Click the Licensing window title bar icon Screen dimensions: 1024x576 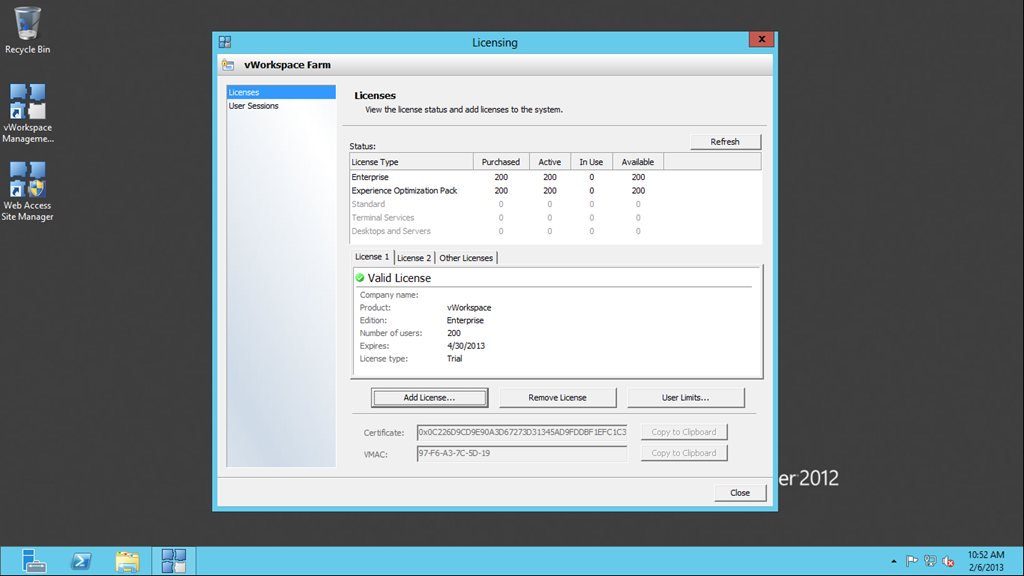225,42
